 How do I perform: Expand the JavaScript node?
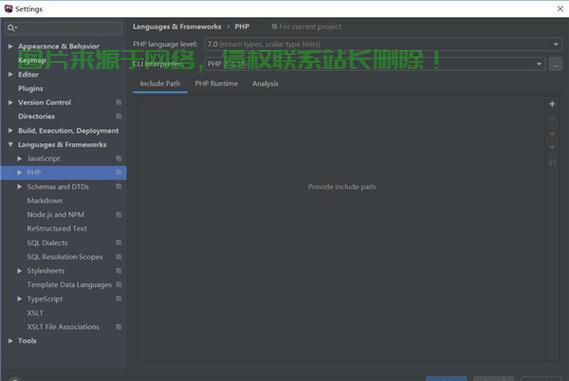tap(20, 159)
